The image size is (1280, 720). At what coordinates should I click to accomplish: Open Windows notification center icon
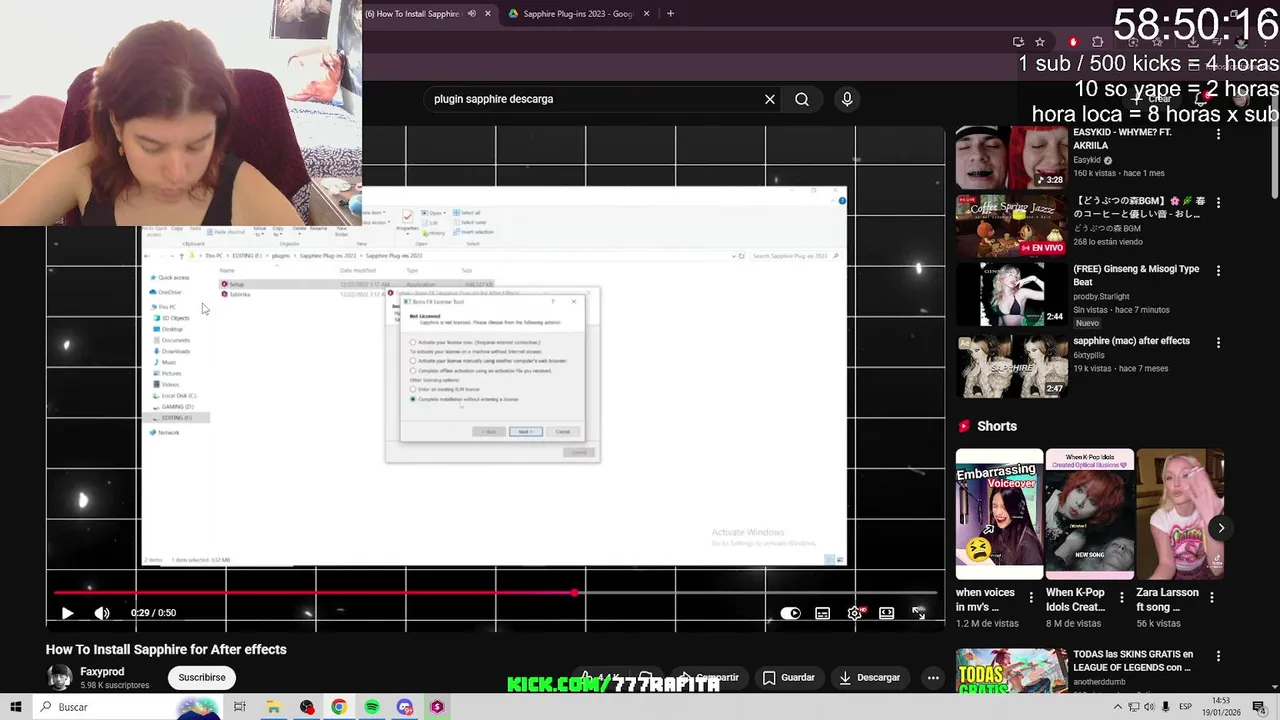[1260, 707]
